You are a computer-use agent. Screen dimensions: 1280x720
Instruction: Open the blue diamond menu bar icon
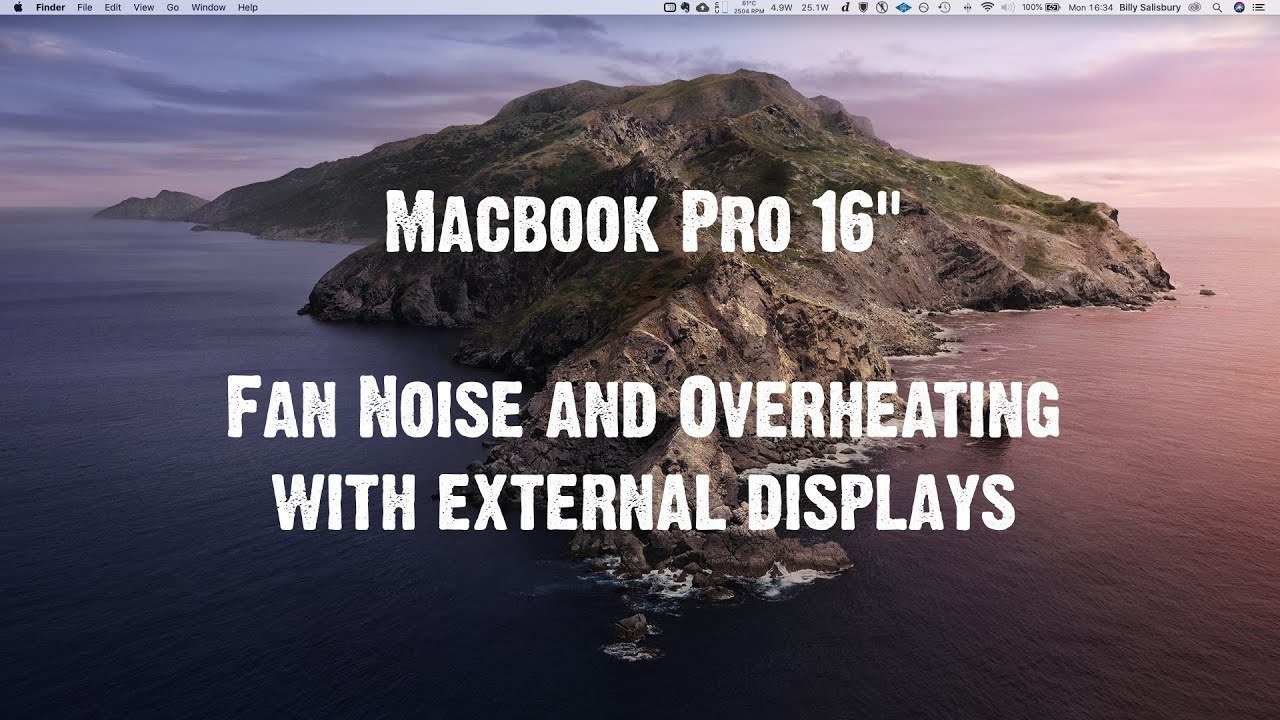point(905,8)
